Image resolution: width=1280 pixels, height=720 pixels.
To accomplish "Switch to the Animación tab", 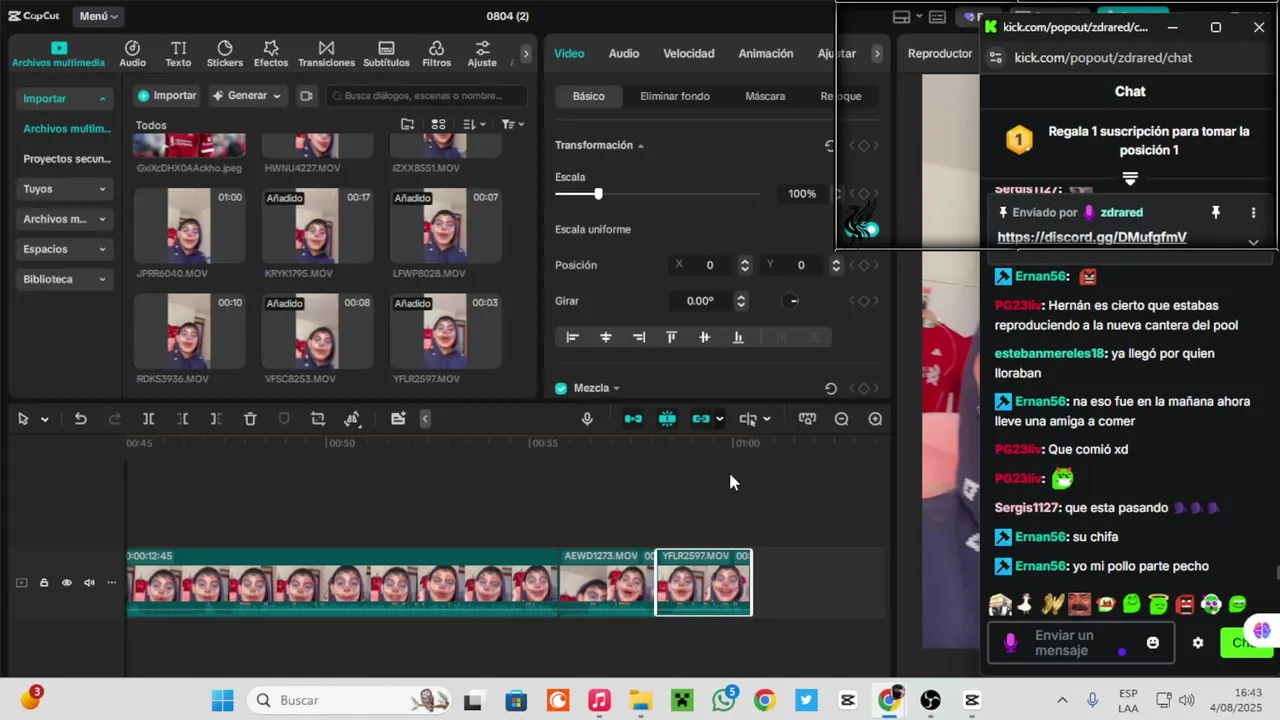I will [766, 53].
